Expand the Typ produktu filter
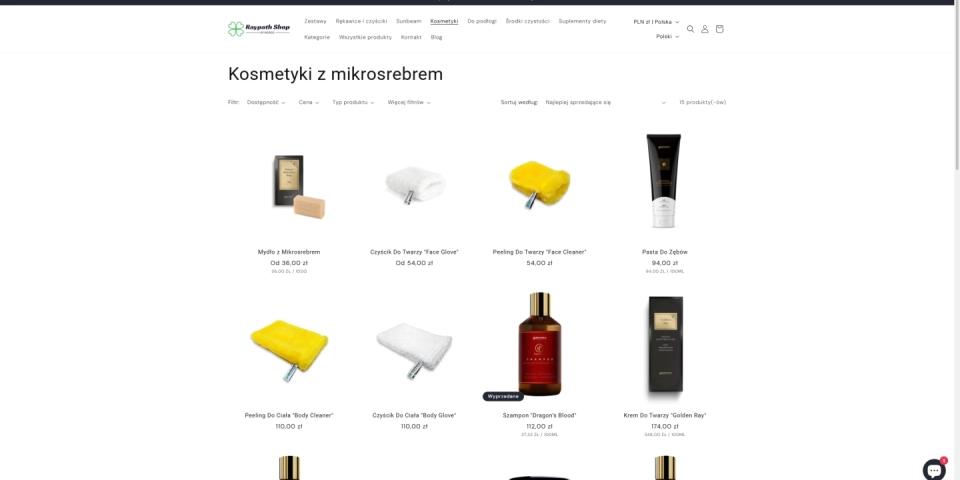 (353, 102)
